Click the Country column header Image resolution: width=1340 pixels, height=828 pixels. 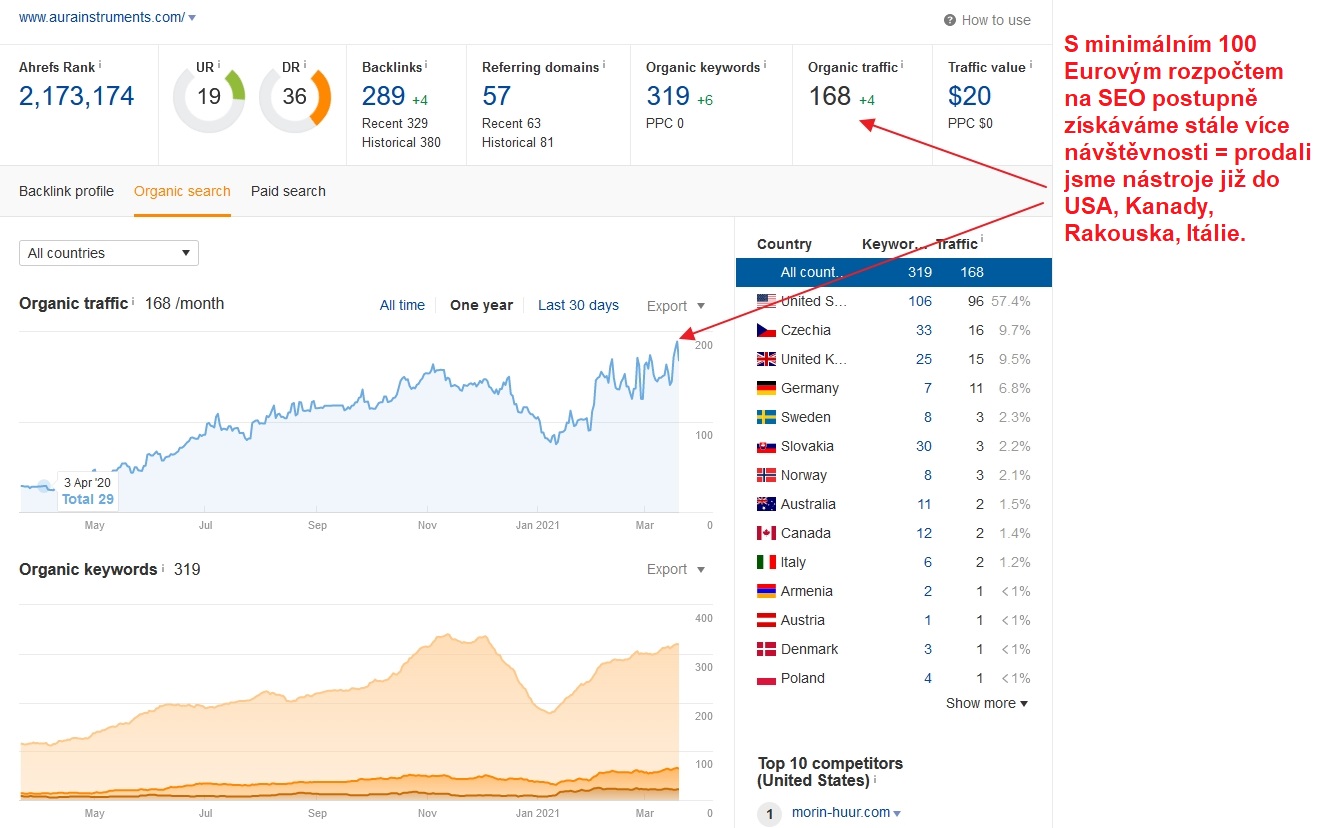[784, 244]
